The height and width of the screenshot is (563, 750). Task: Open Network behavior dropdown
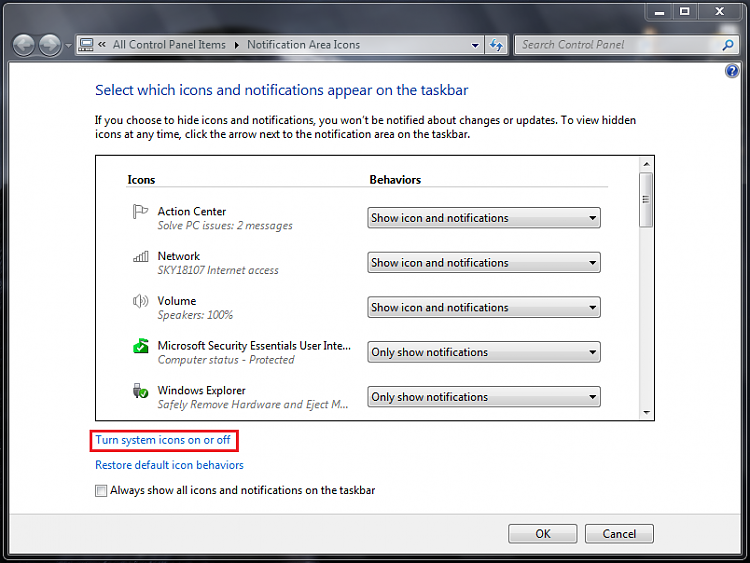tap(484, 263)
